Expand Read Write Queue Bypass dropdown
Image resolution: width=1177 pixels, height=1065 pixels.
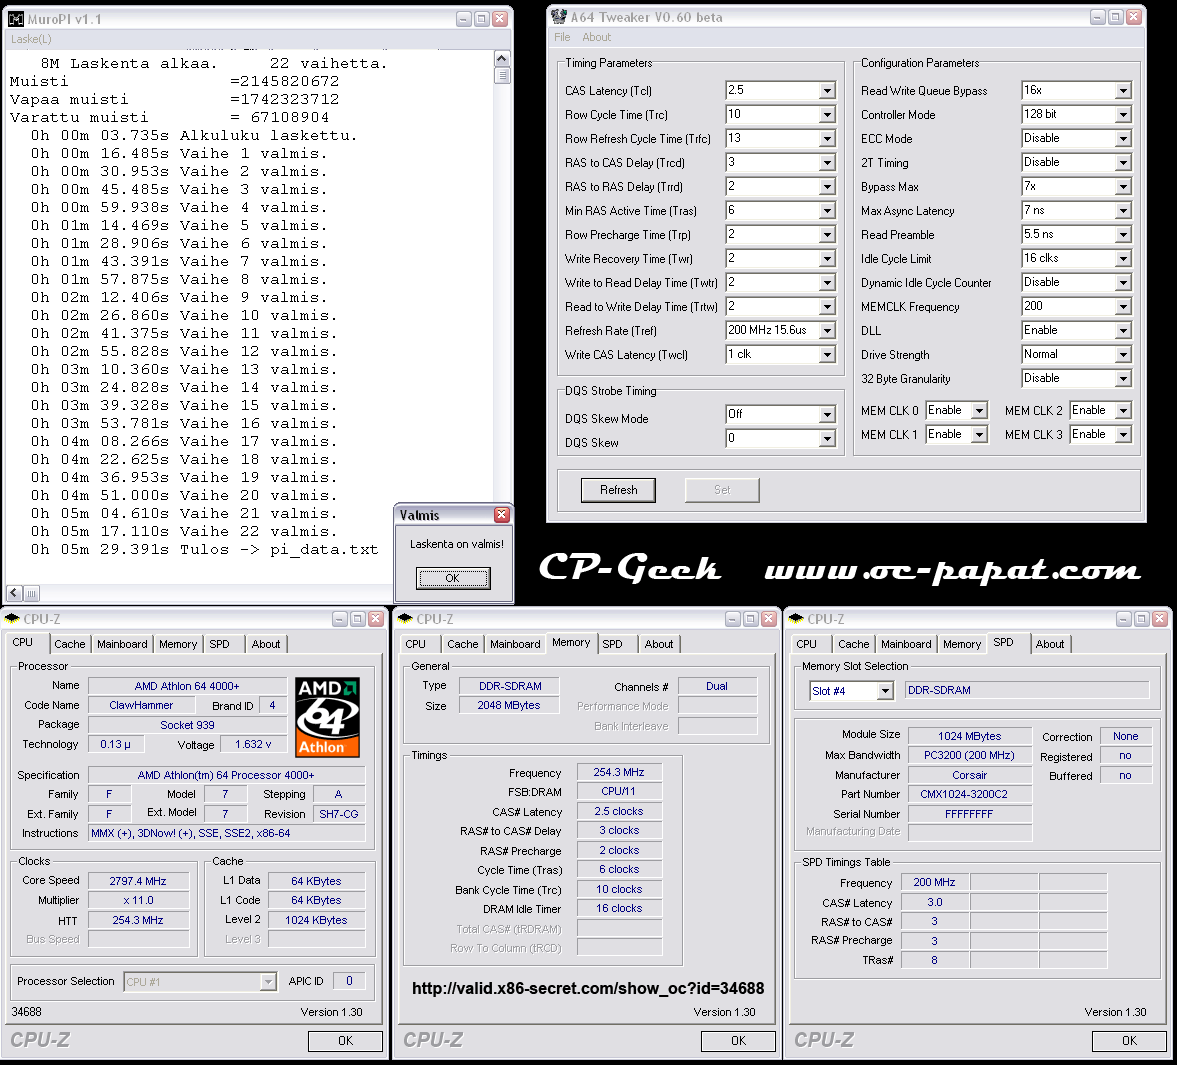[1123, 91]
